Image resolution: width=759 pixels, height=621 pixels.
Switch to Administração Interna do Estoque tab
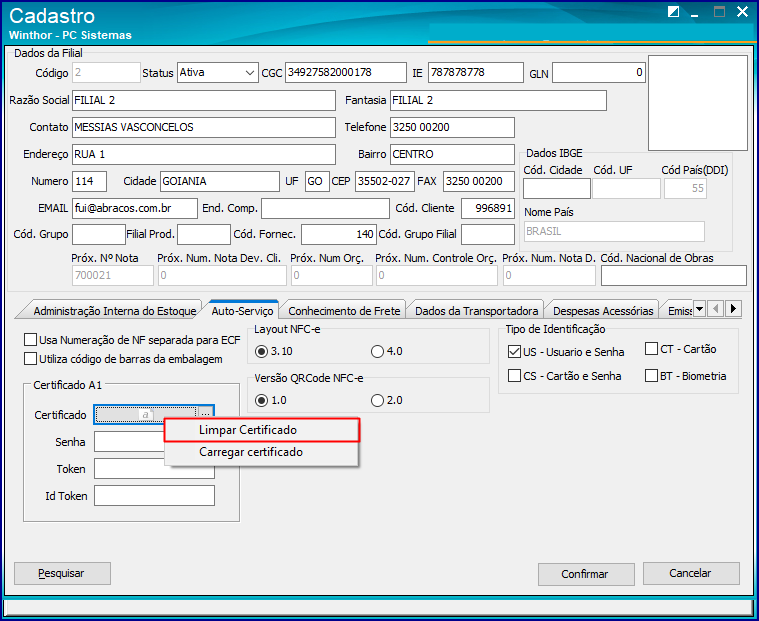click(x=114, y=311)
